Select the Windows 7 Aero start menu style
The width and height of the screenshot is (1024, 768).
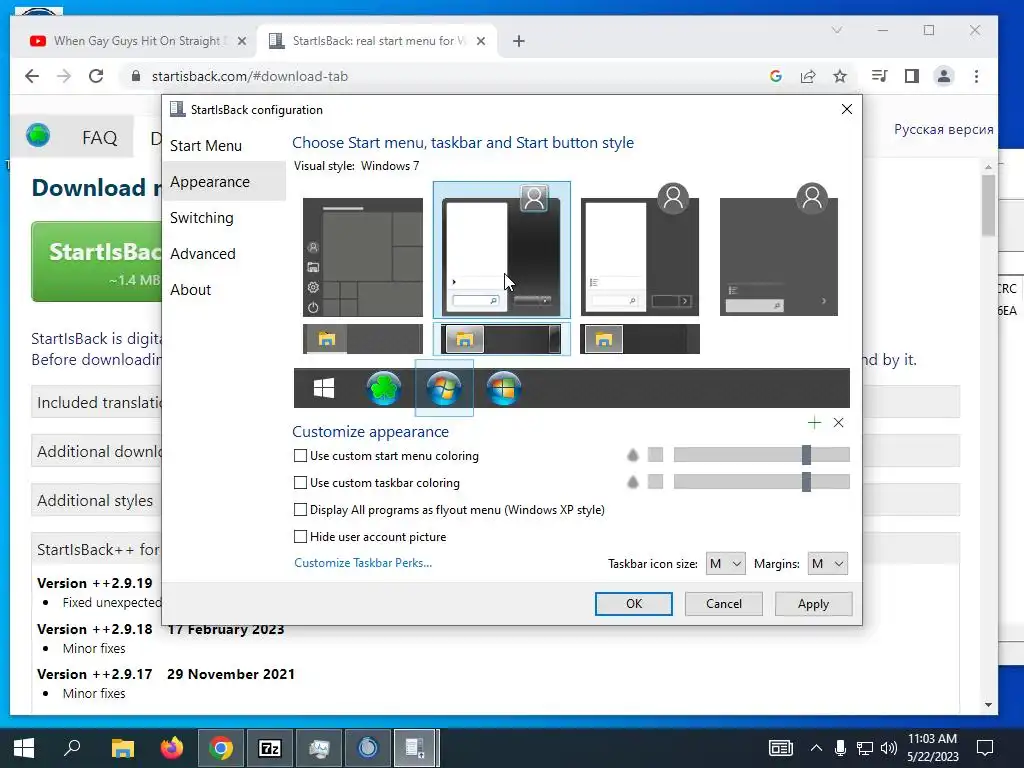tap(501, 251)
